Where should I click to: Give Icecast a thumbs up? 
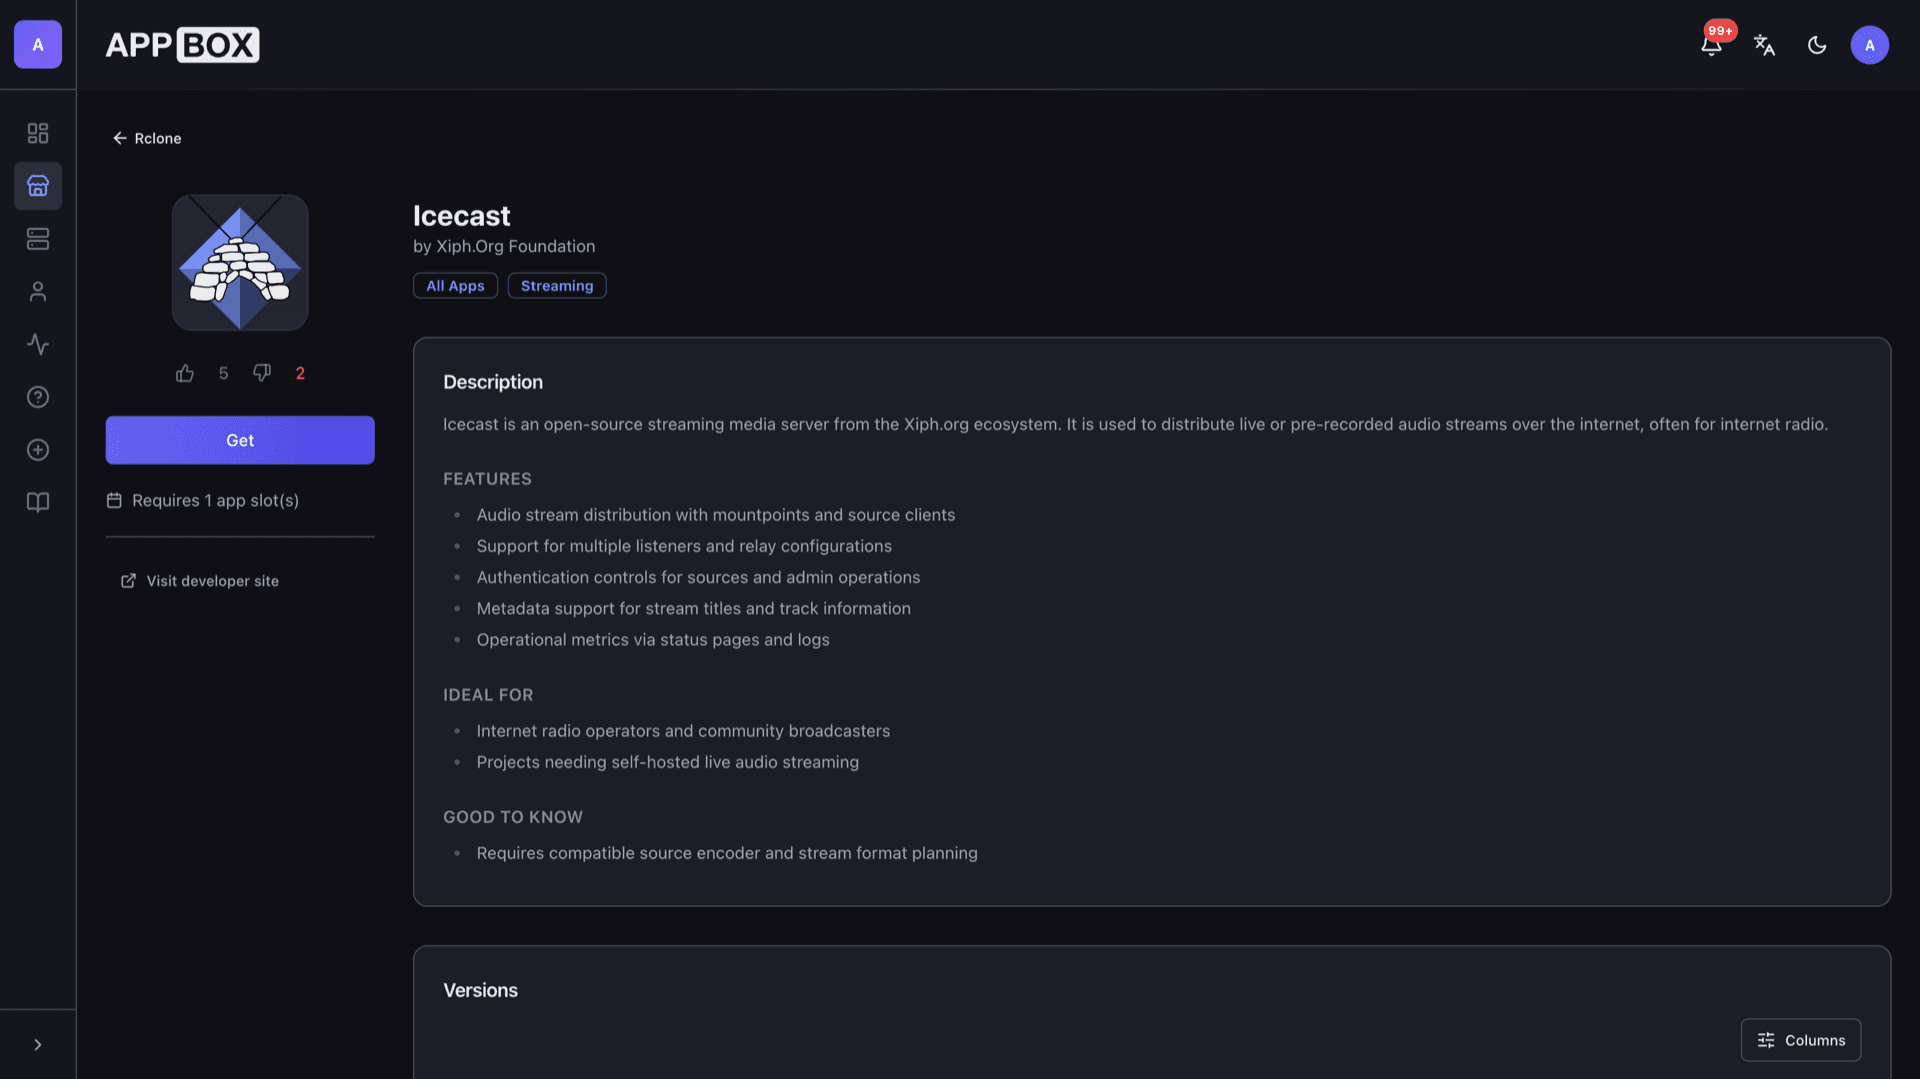(x=185, y=373)
